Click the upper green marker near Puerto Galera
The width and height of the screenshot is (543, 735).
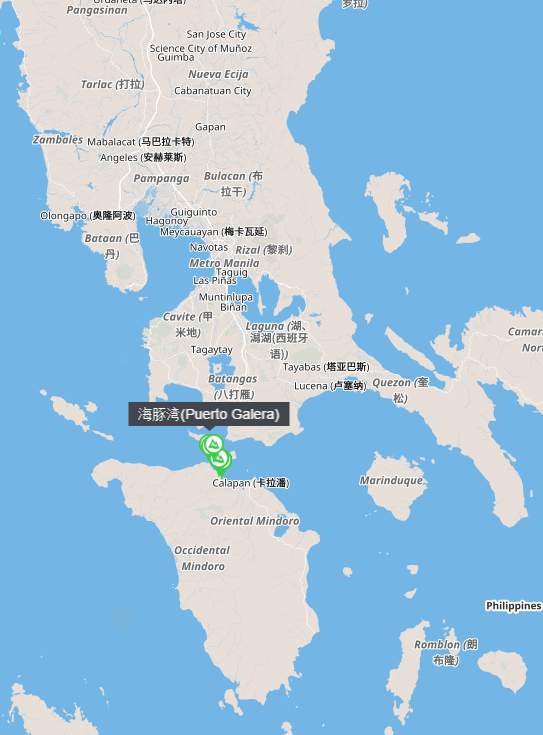pos(213,443)
